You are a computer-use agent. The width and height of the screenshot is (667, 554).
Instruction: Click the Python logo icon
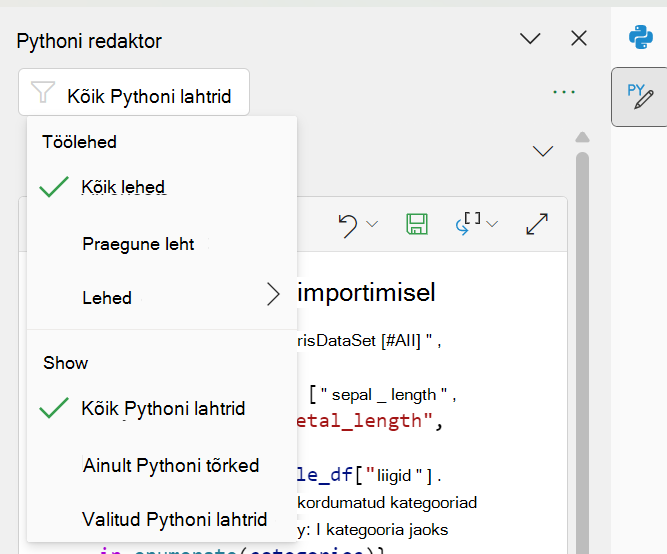[641, 37]
